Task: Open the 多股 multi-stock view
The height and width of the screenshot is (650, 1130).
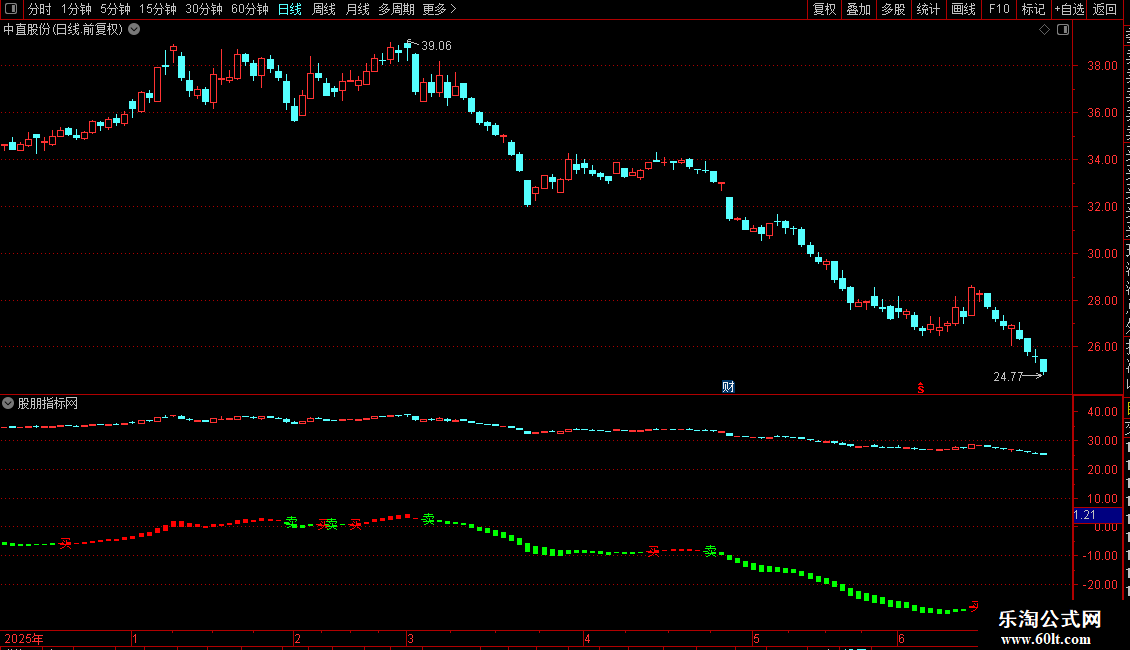Action: tap(893, 9)
